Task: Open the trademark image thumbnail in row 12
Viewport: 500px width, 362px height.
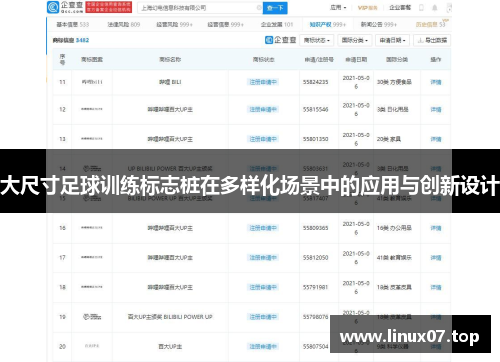Action: (x=92, y=109)
